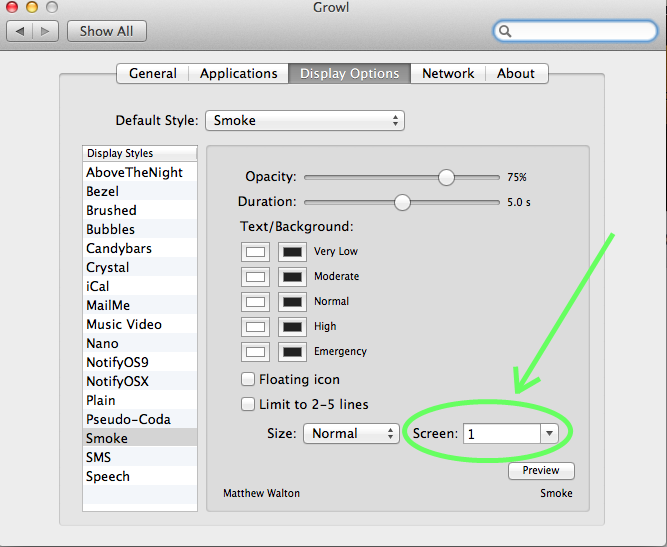
Task: Select AboveTheNight display style
Action: [x=140, y=172]
